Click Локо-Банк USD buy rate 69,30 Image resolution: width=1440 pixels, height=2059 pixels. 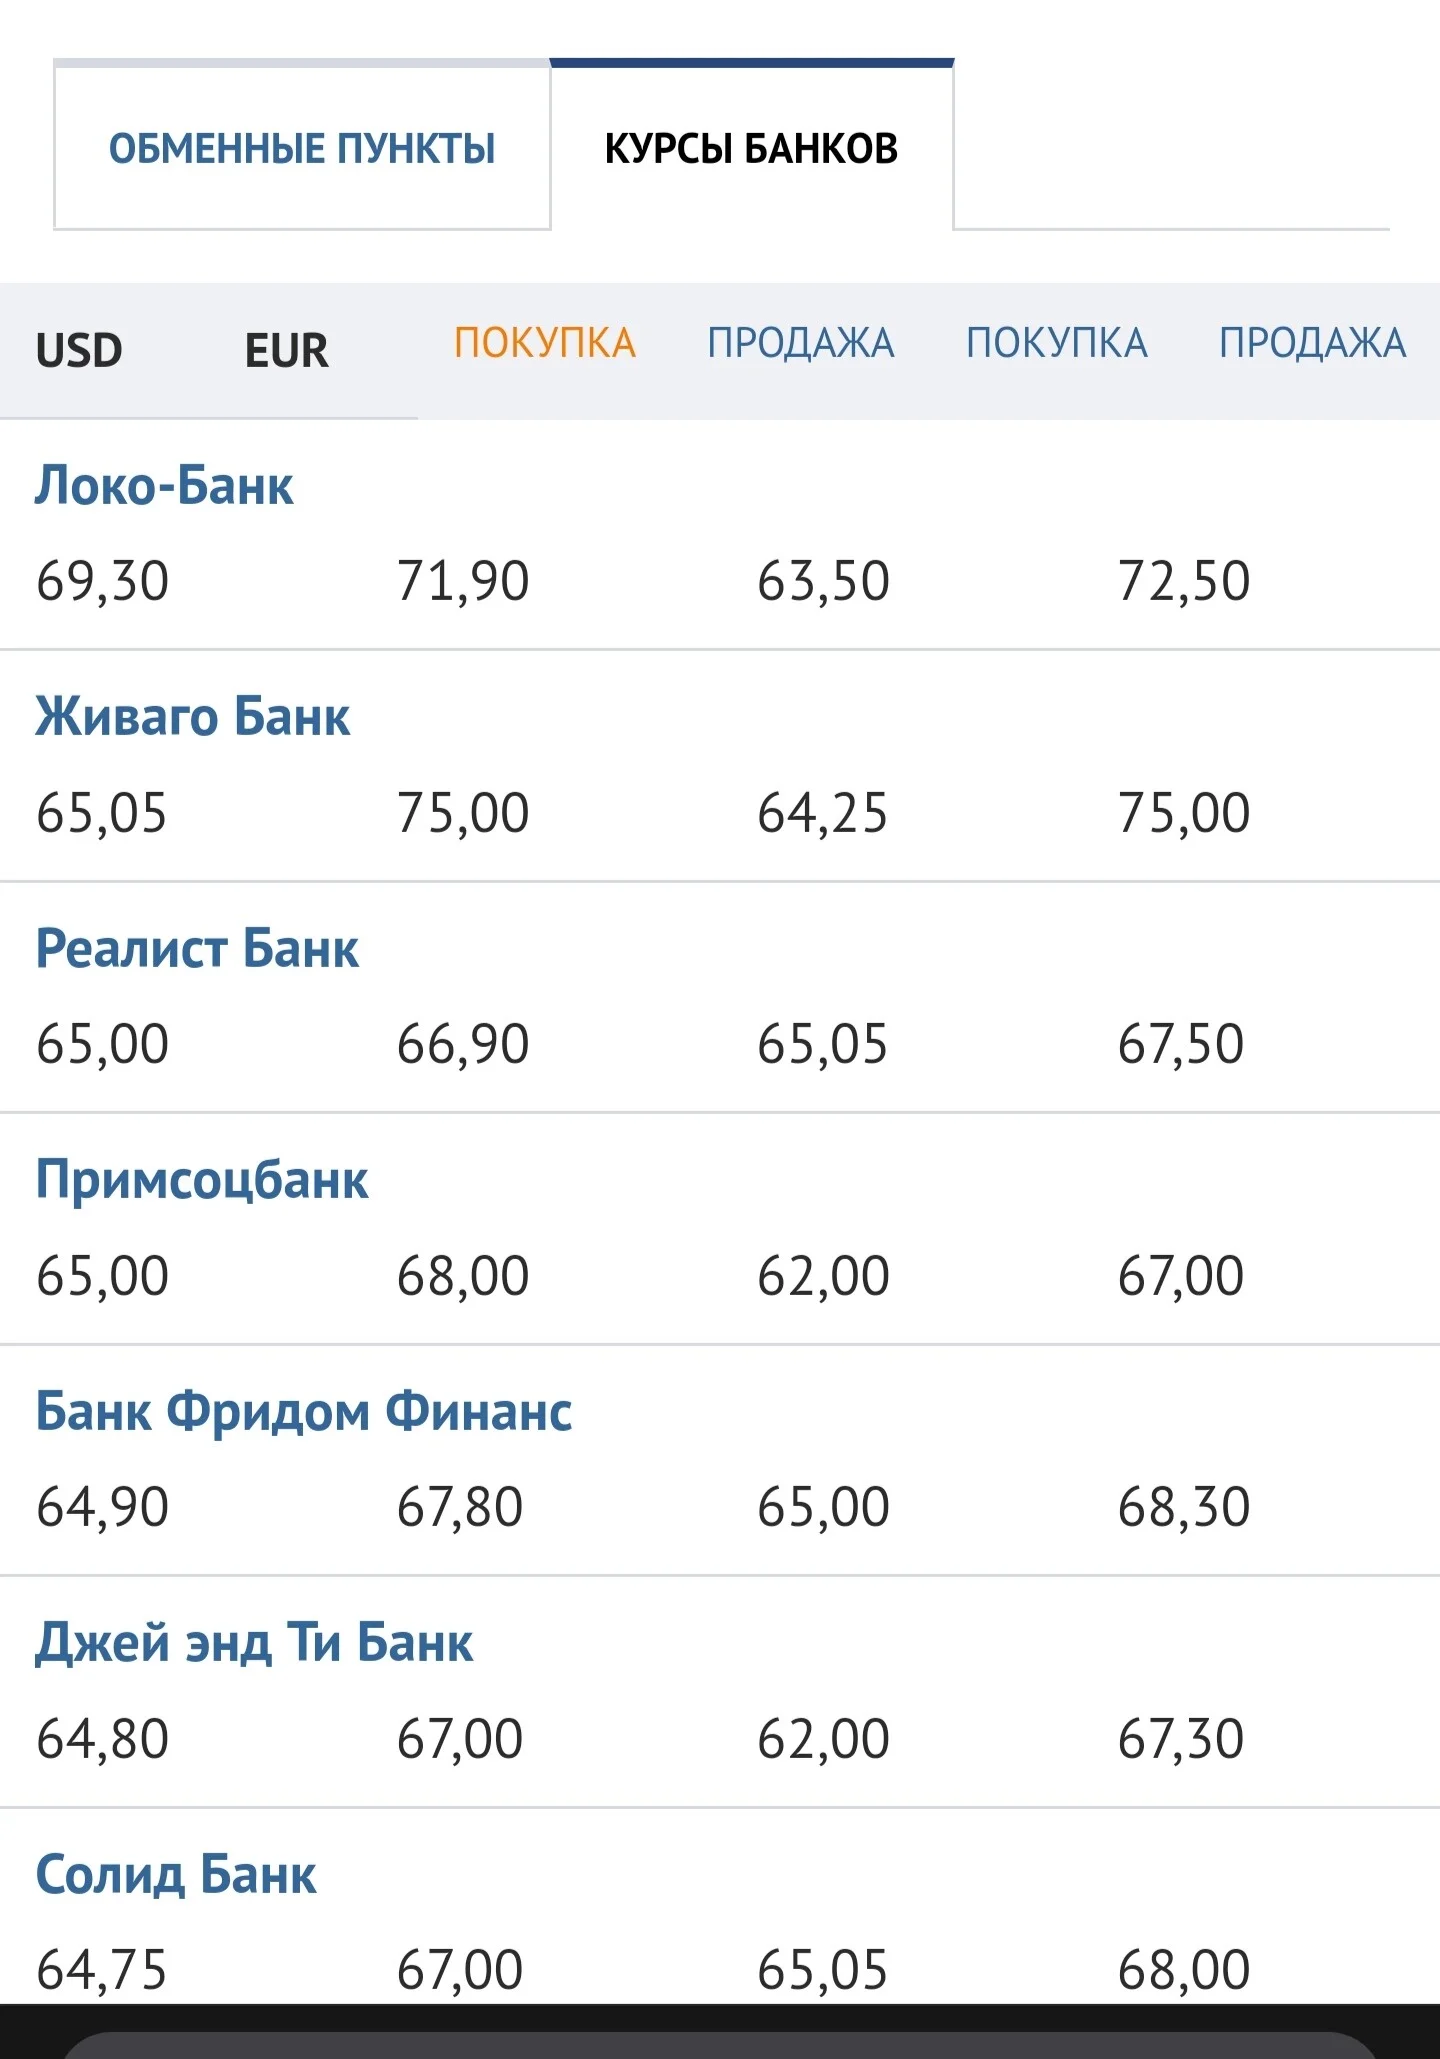(103, 582)
